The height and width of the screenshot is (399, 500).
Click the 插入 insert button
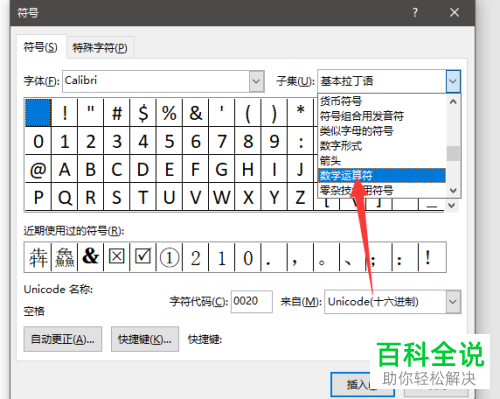pos(362,384)
